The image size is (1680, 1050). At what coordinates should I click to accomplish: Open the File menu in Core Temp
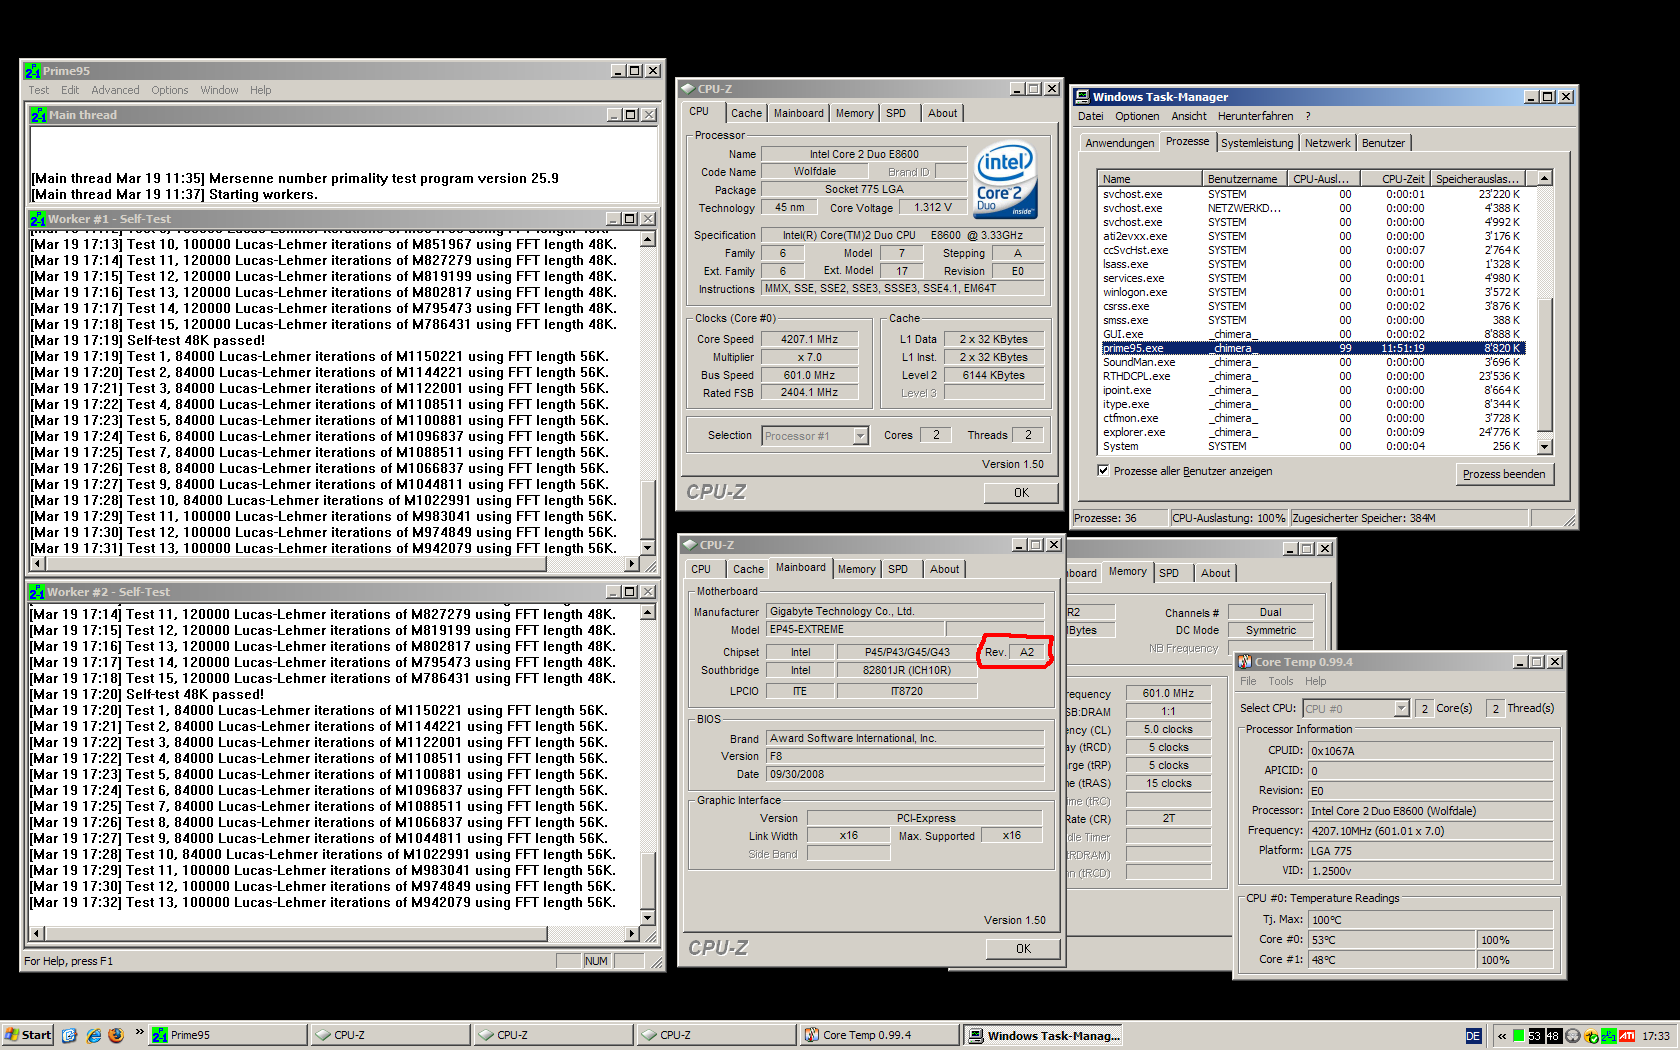[1248, 681]
